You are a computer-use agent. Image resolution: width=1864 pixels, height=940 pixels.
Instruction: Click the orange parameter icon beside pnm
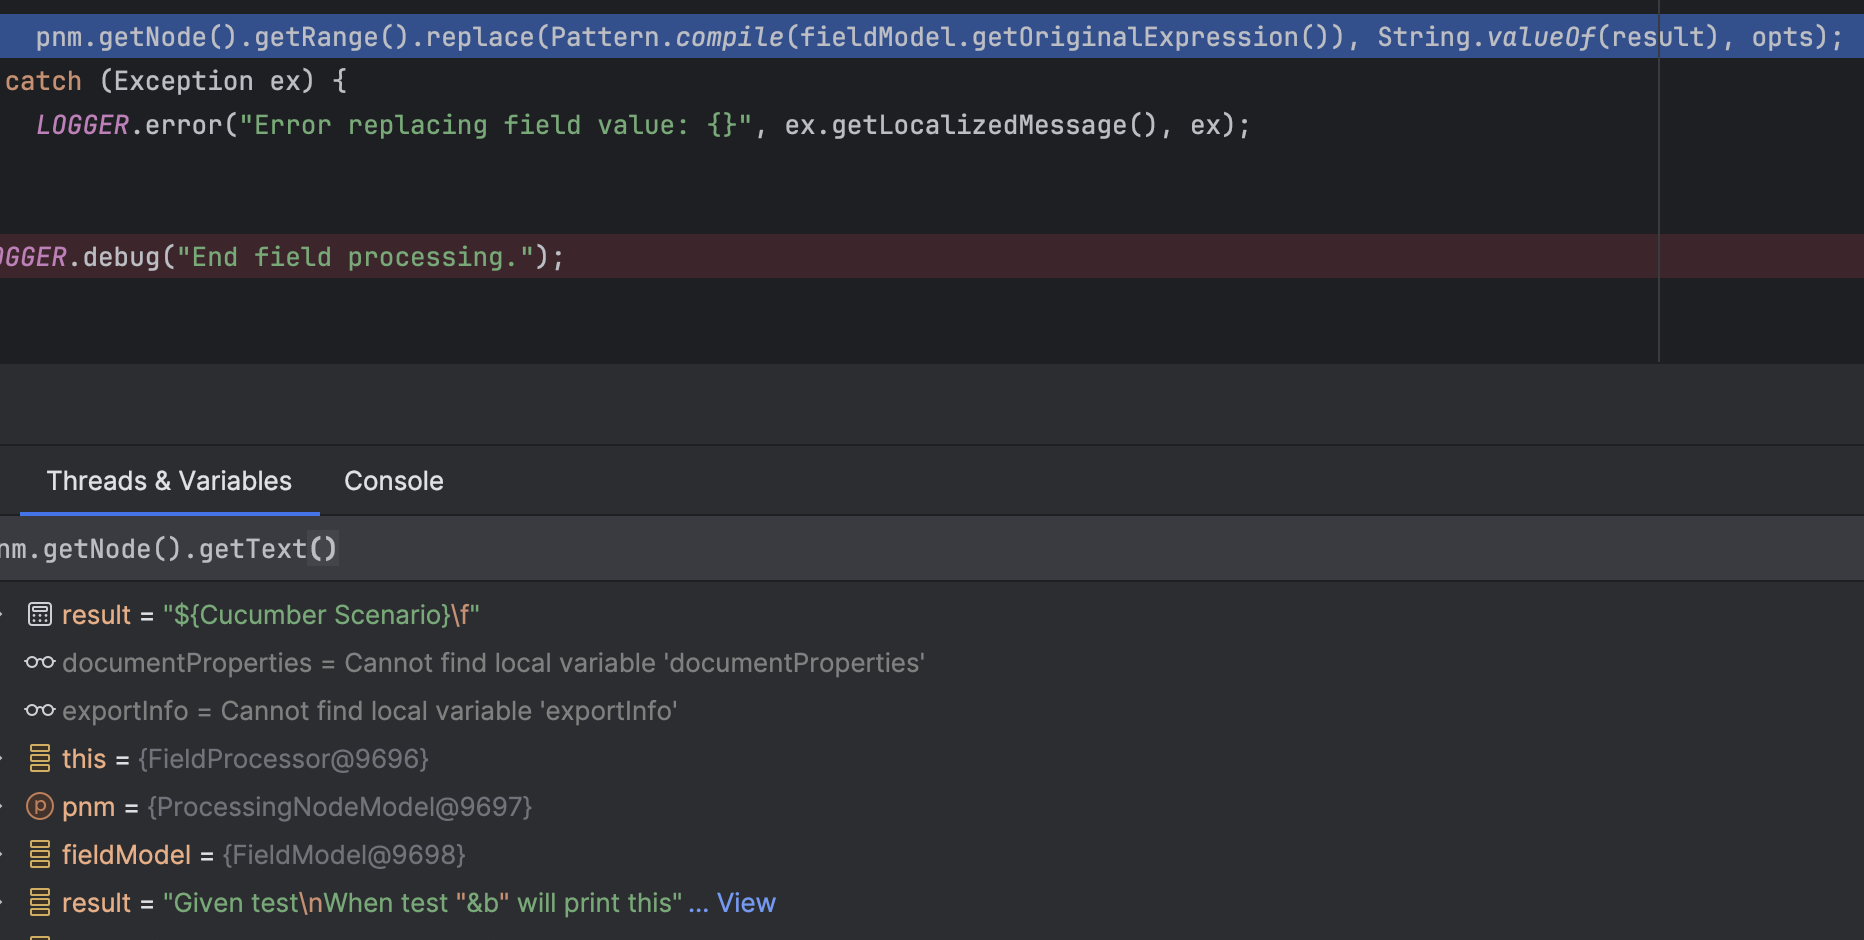click(x=40, y=806)
